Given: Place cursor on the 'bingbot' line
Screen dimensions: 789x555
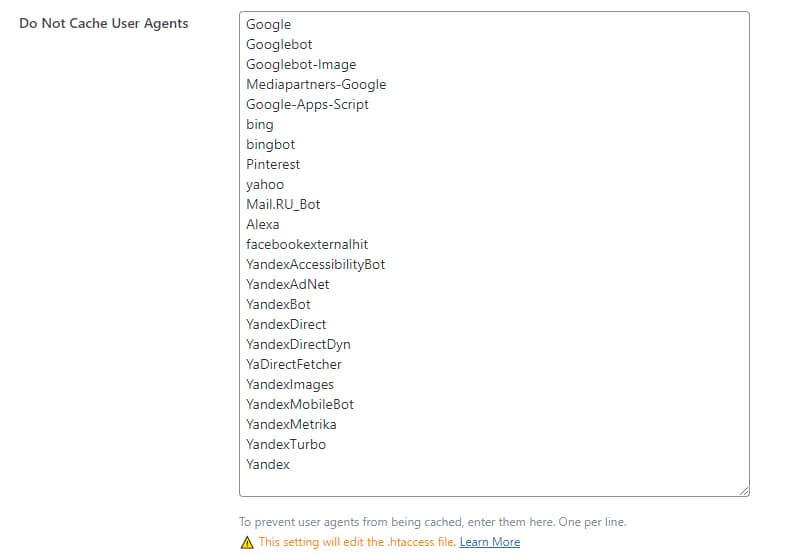Looking at the screenshot, I should pos(271,144).
